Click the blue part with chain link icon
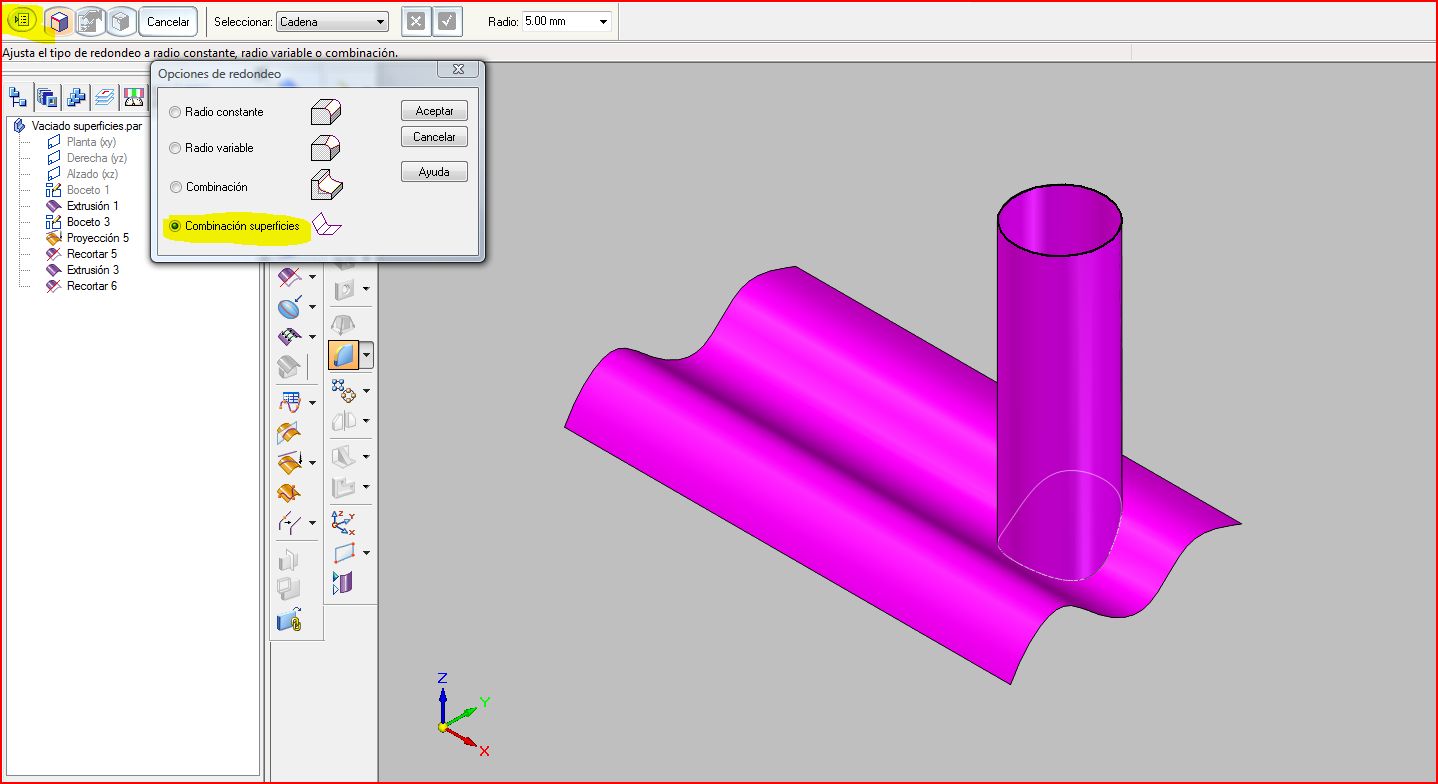The image size is (1438, 784). 288,621
